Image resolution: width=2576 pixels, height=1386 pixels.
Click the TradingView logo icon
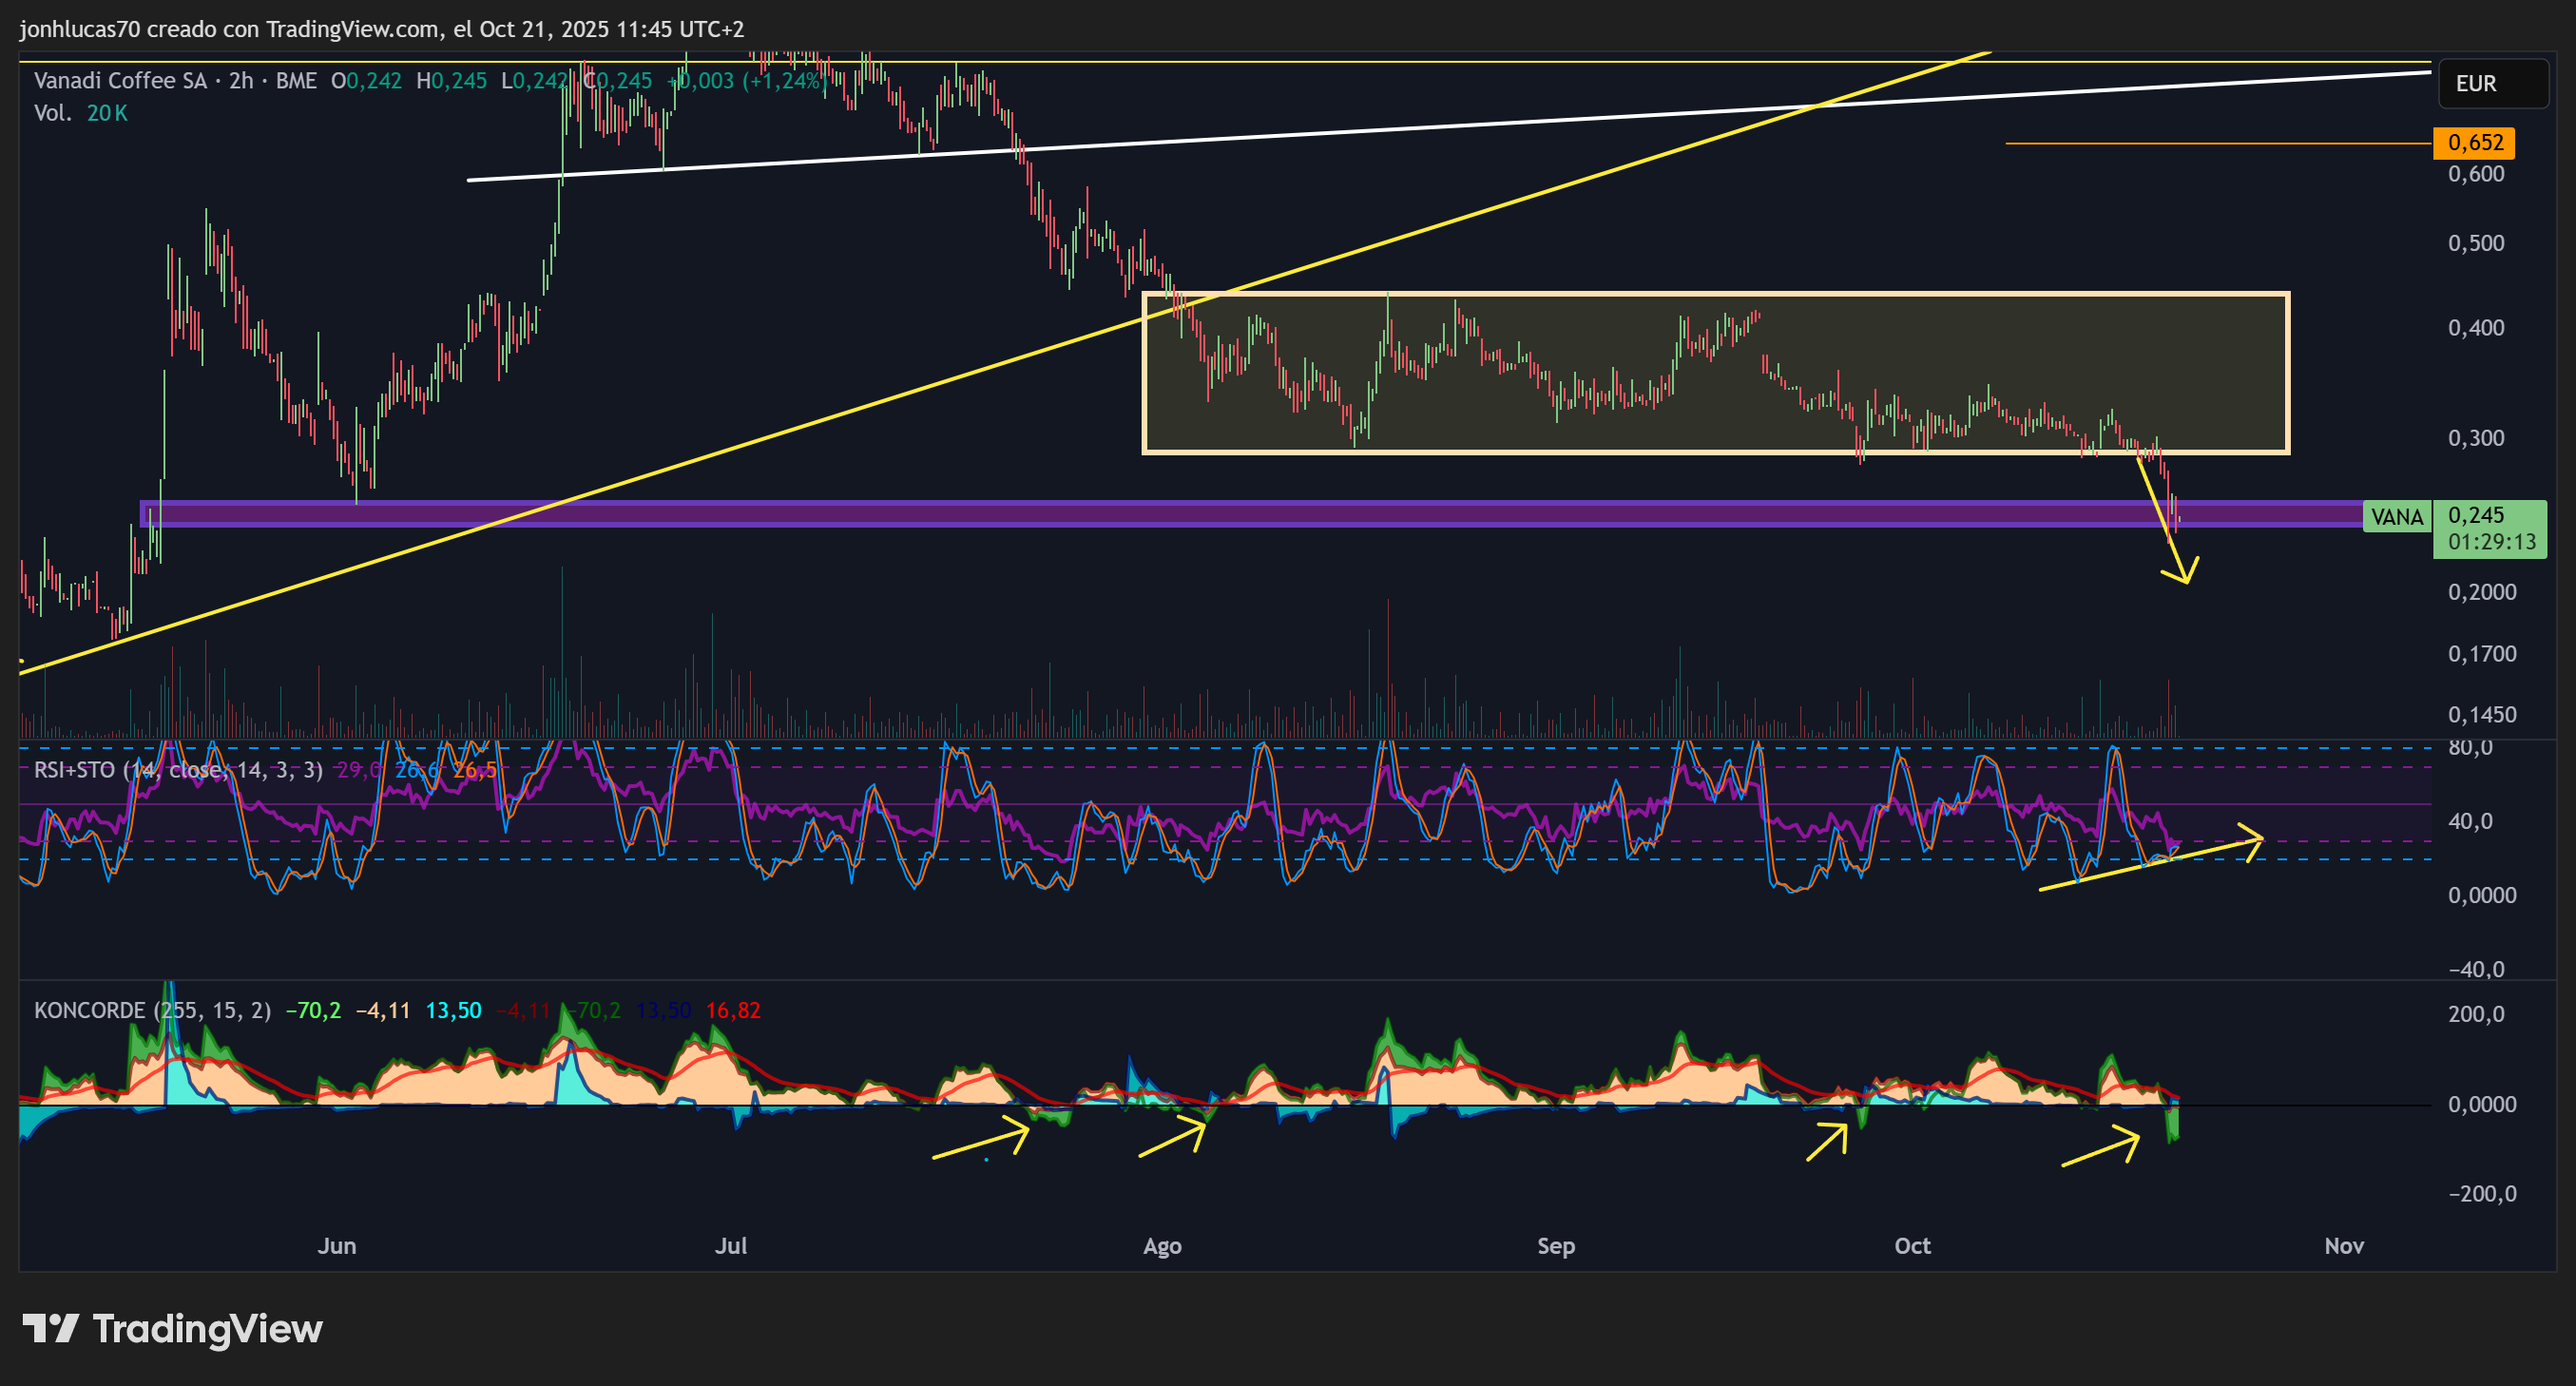(50, 1328)
